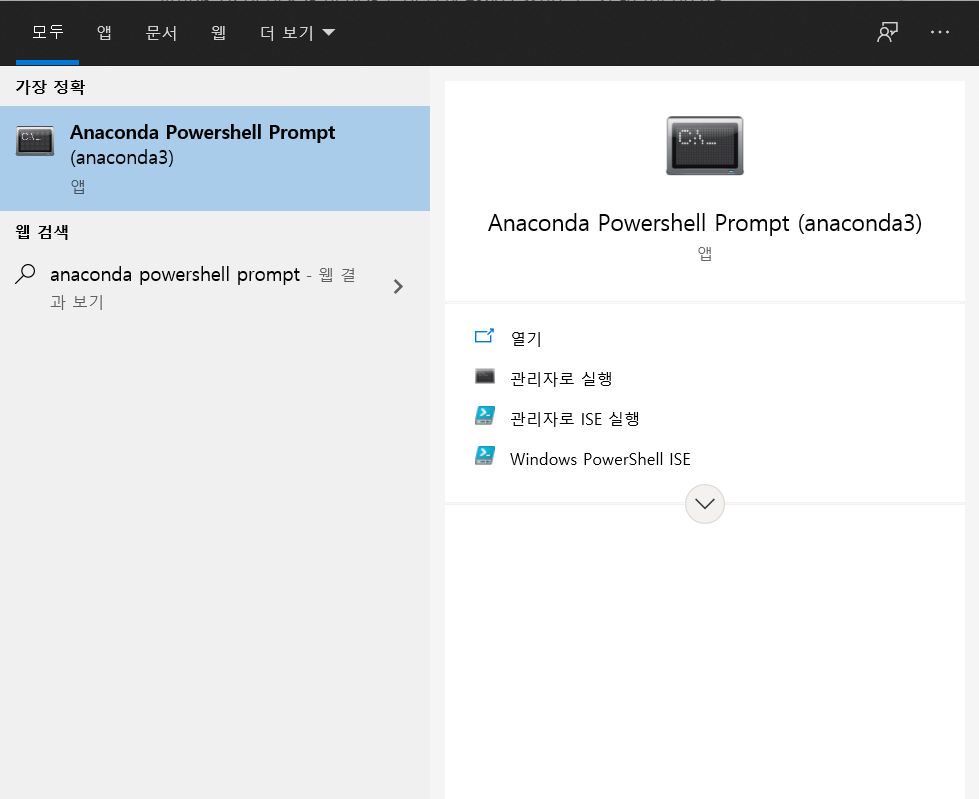Open the three-dot more options menu
Image resolution: width=979 pixels, height=799 pixels.
[940, 32]
